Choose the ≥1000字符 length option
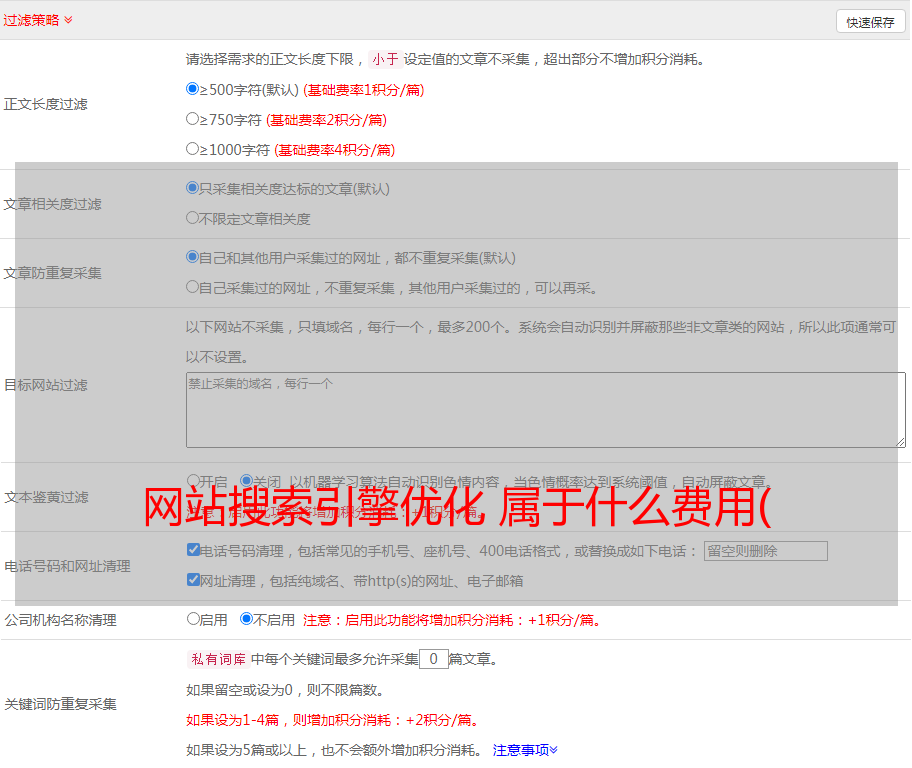Image resolution: width=912 pixels, height=768 pixels. coord(193,149)
